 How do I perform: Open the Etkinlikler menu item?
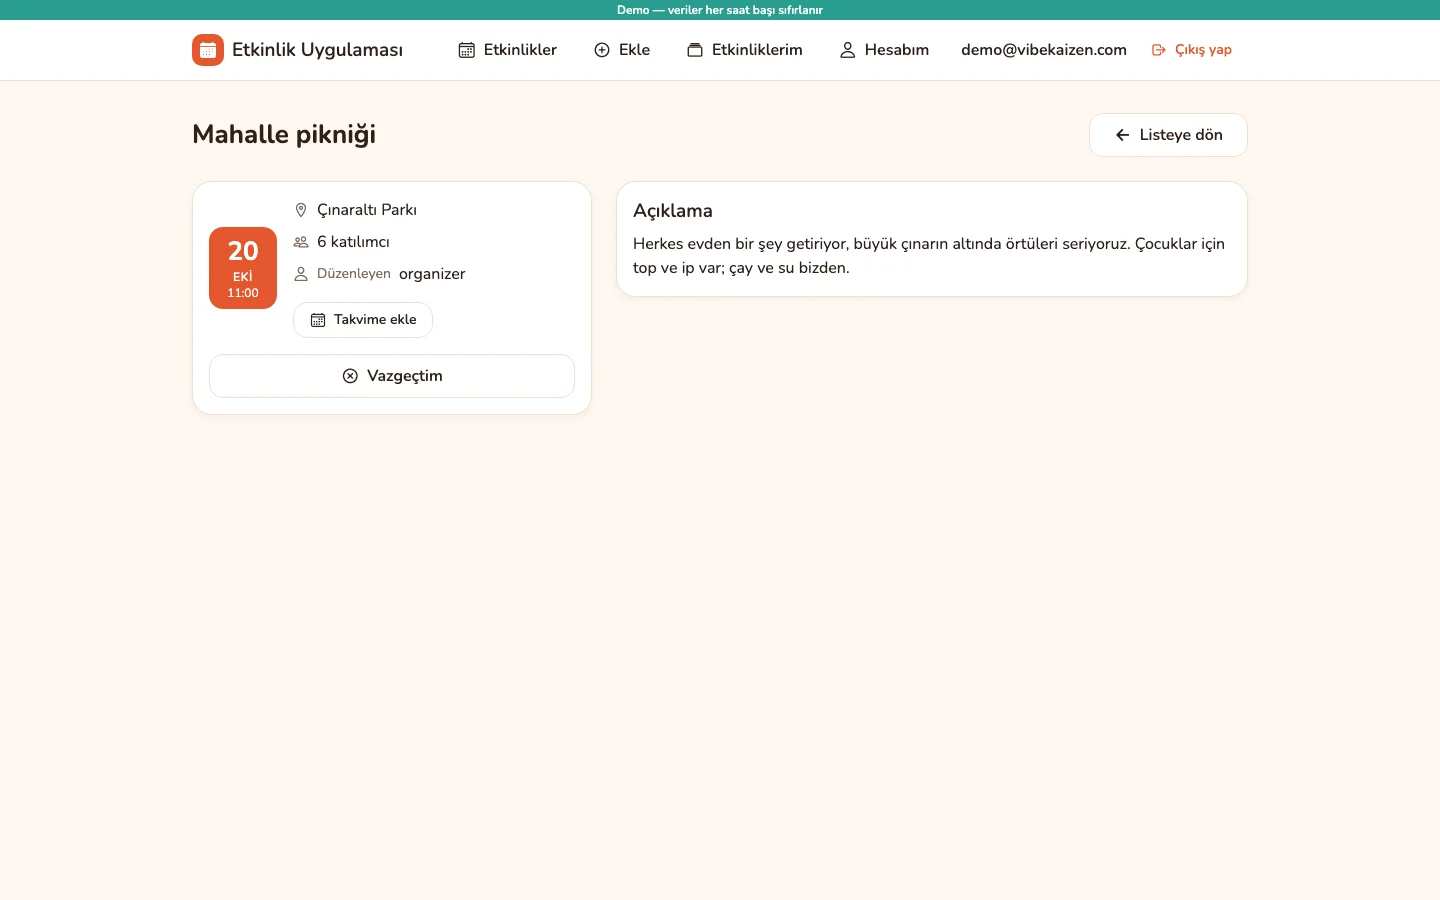click(x=508, y=50)
